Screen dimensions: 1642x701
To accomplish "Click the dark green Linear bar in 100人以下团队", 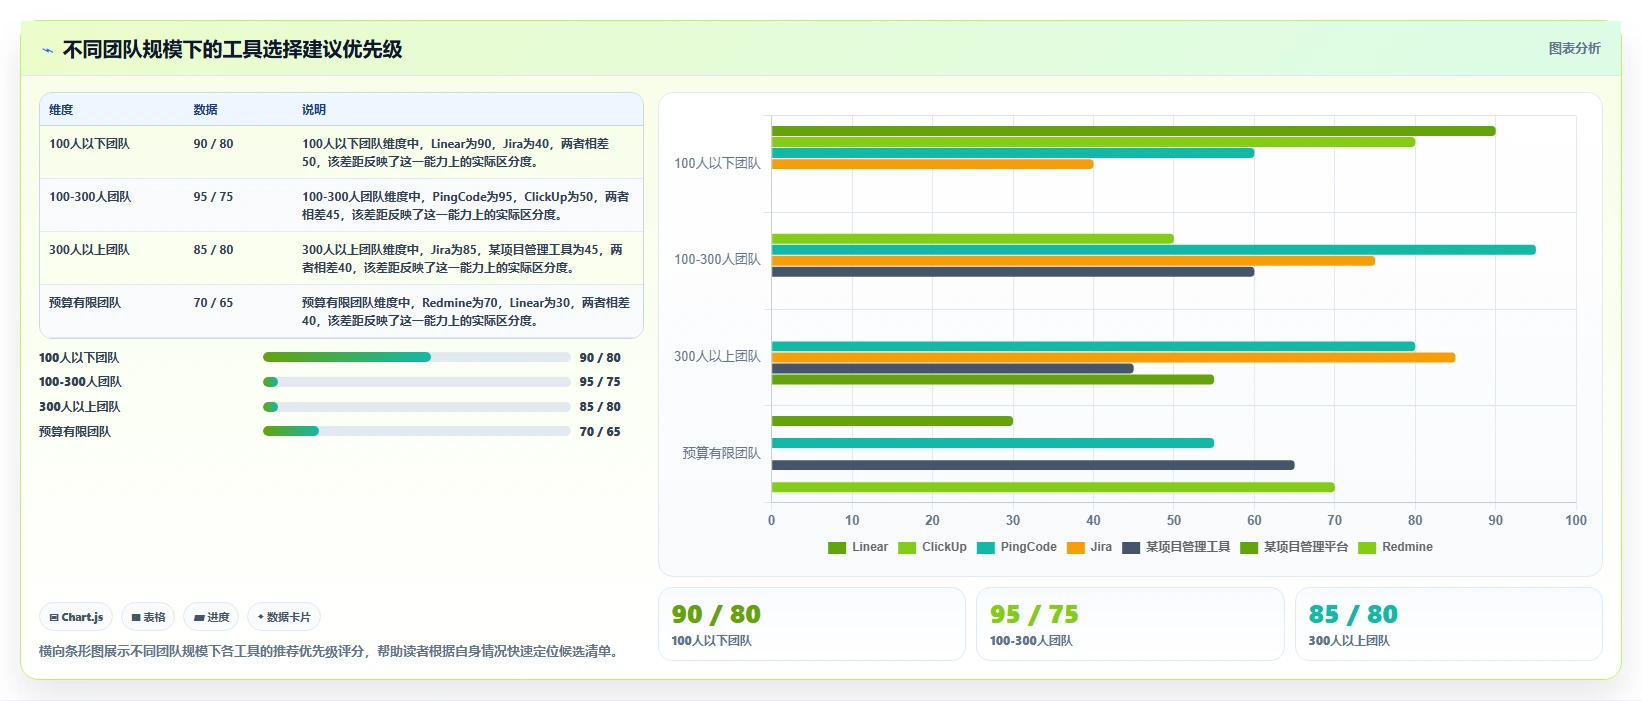I will (1133, 131).
